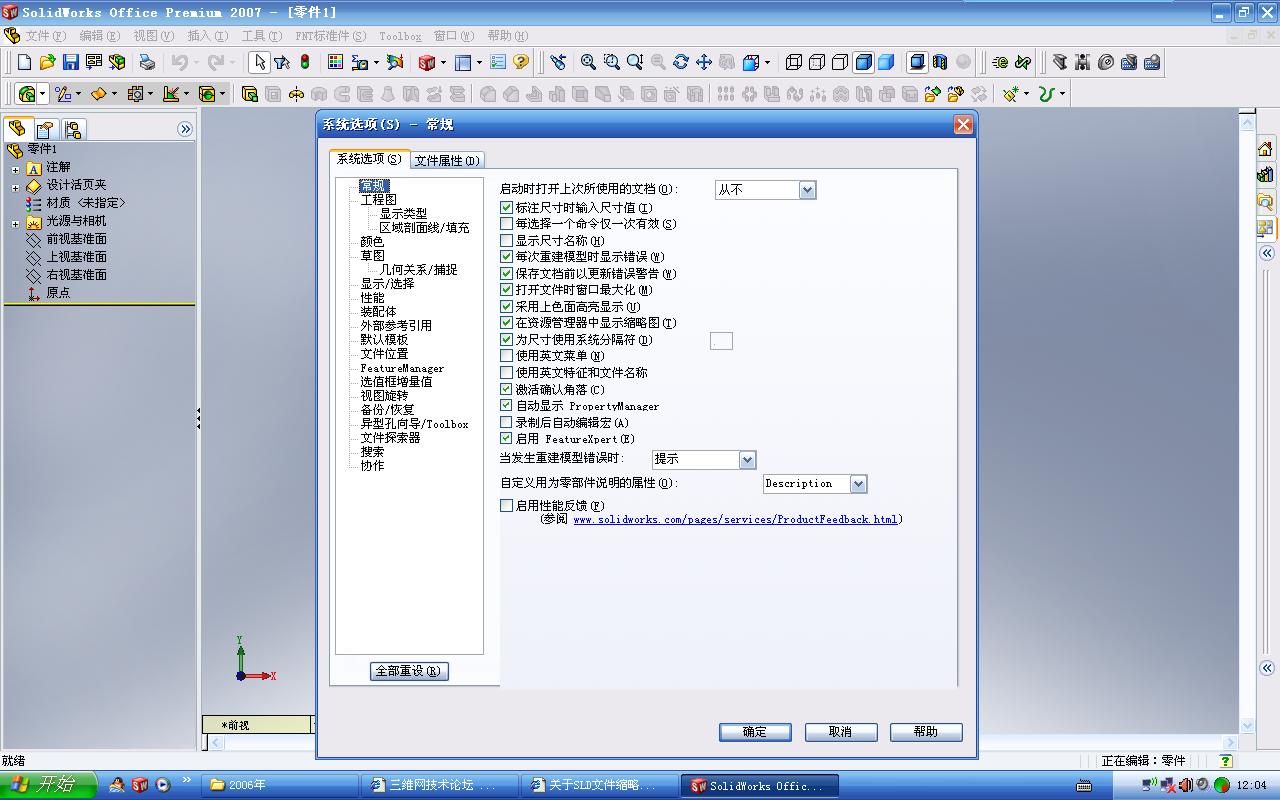Select 装配体 in the options tree
Screen dimensions: 1280x800
tap(378, 312)
